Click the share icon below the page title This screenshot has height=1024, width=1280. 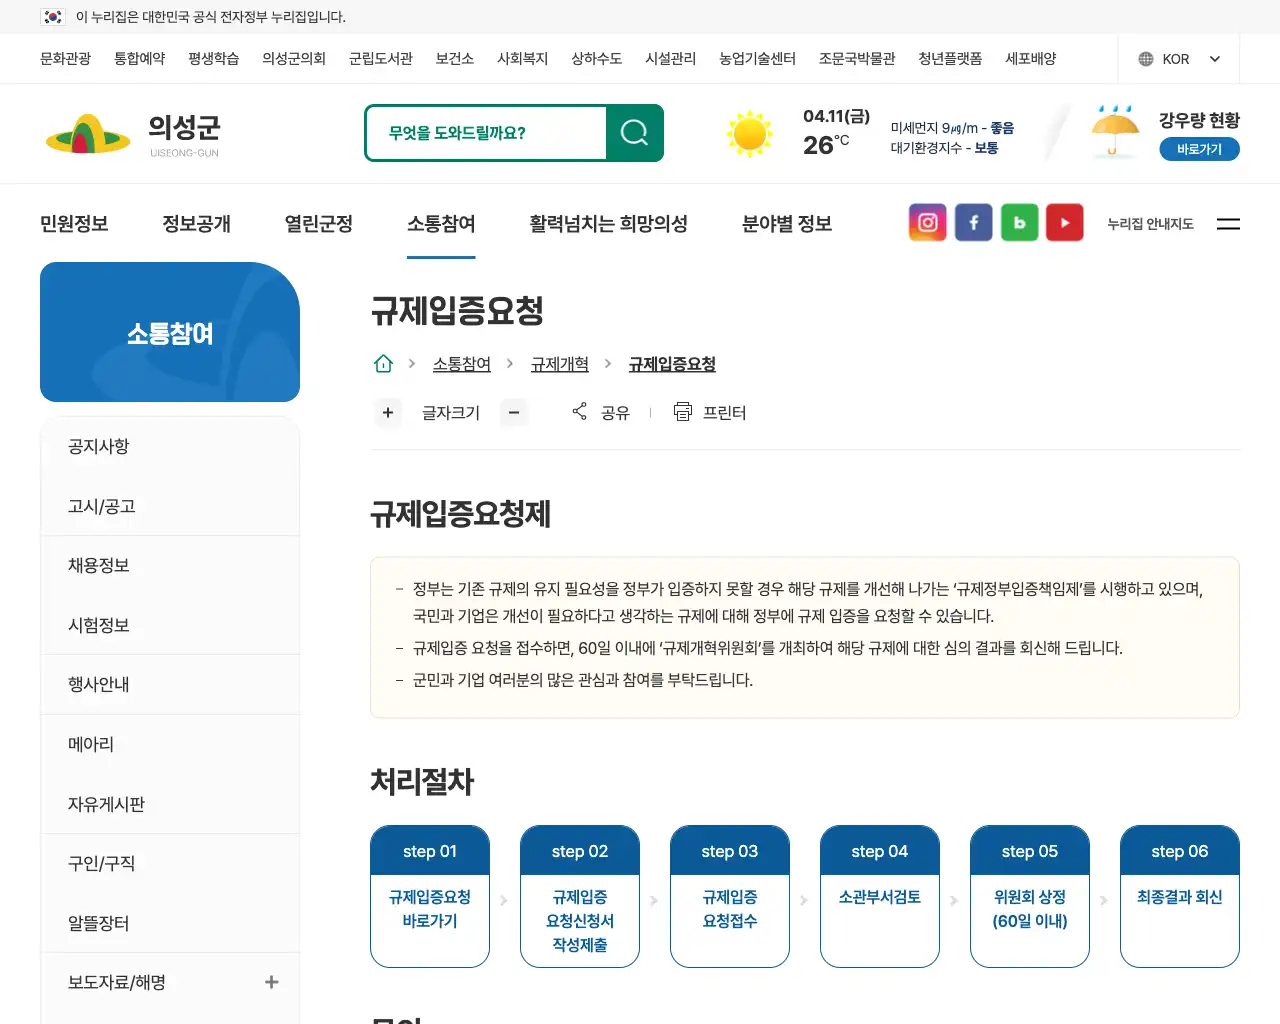(578, 411)
